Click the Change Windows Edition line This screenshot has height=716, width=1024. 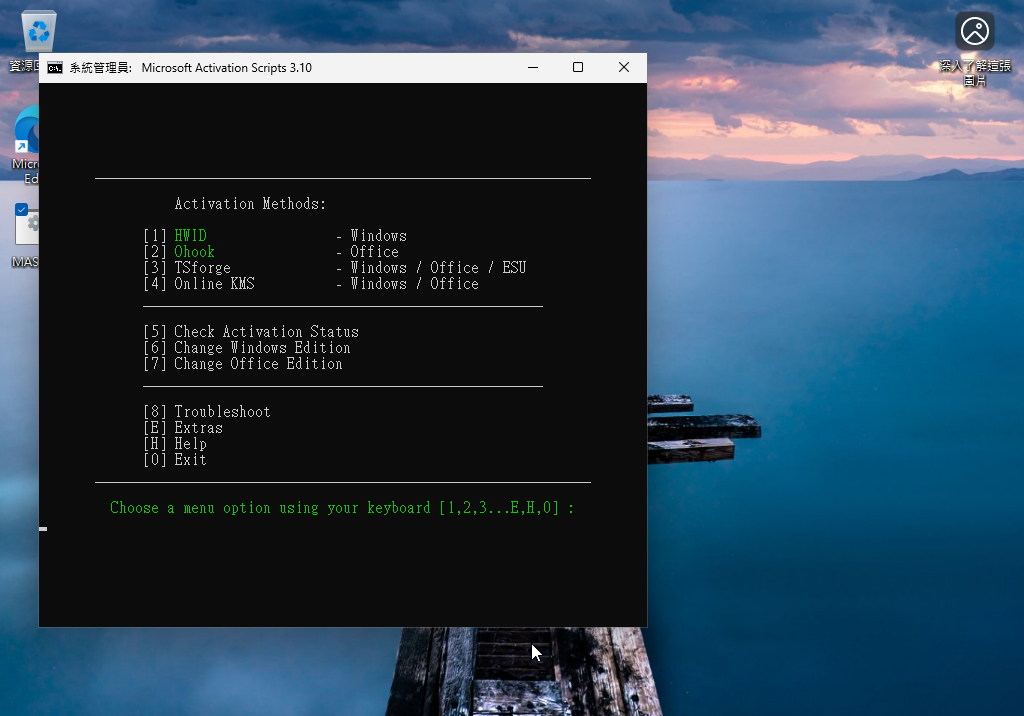coord(261,348)
